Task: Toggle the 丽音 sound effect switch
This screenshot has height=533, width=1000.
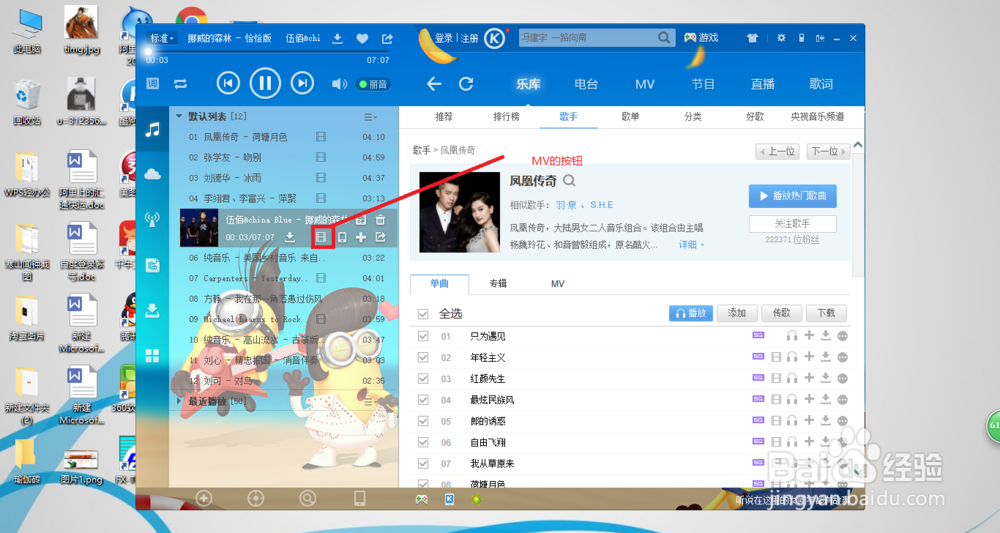Action: click(x=374, y=84)
